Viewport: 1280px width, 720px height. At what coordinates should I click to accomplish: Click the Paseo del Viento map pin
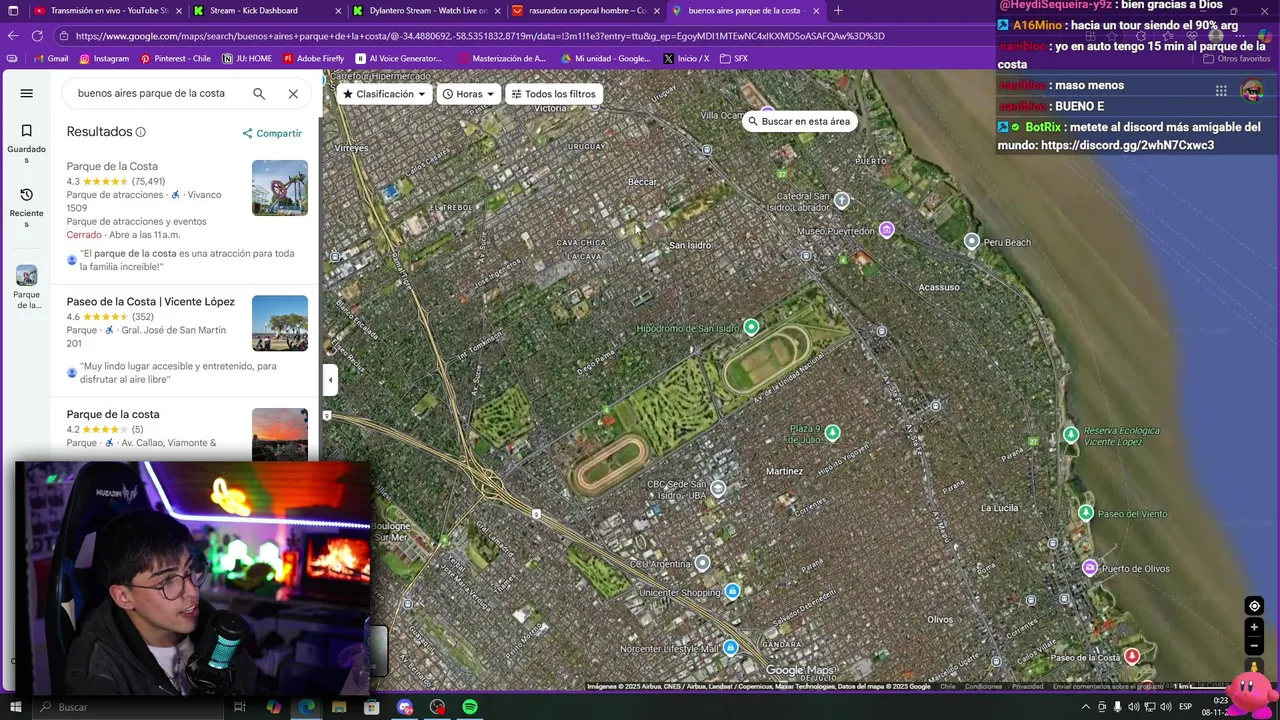(x=1086, y=513)
